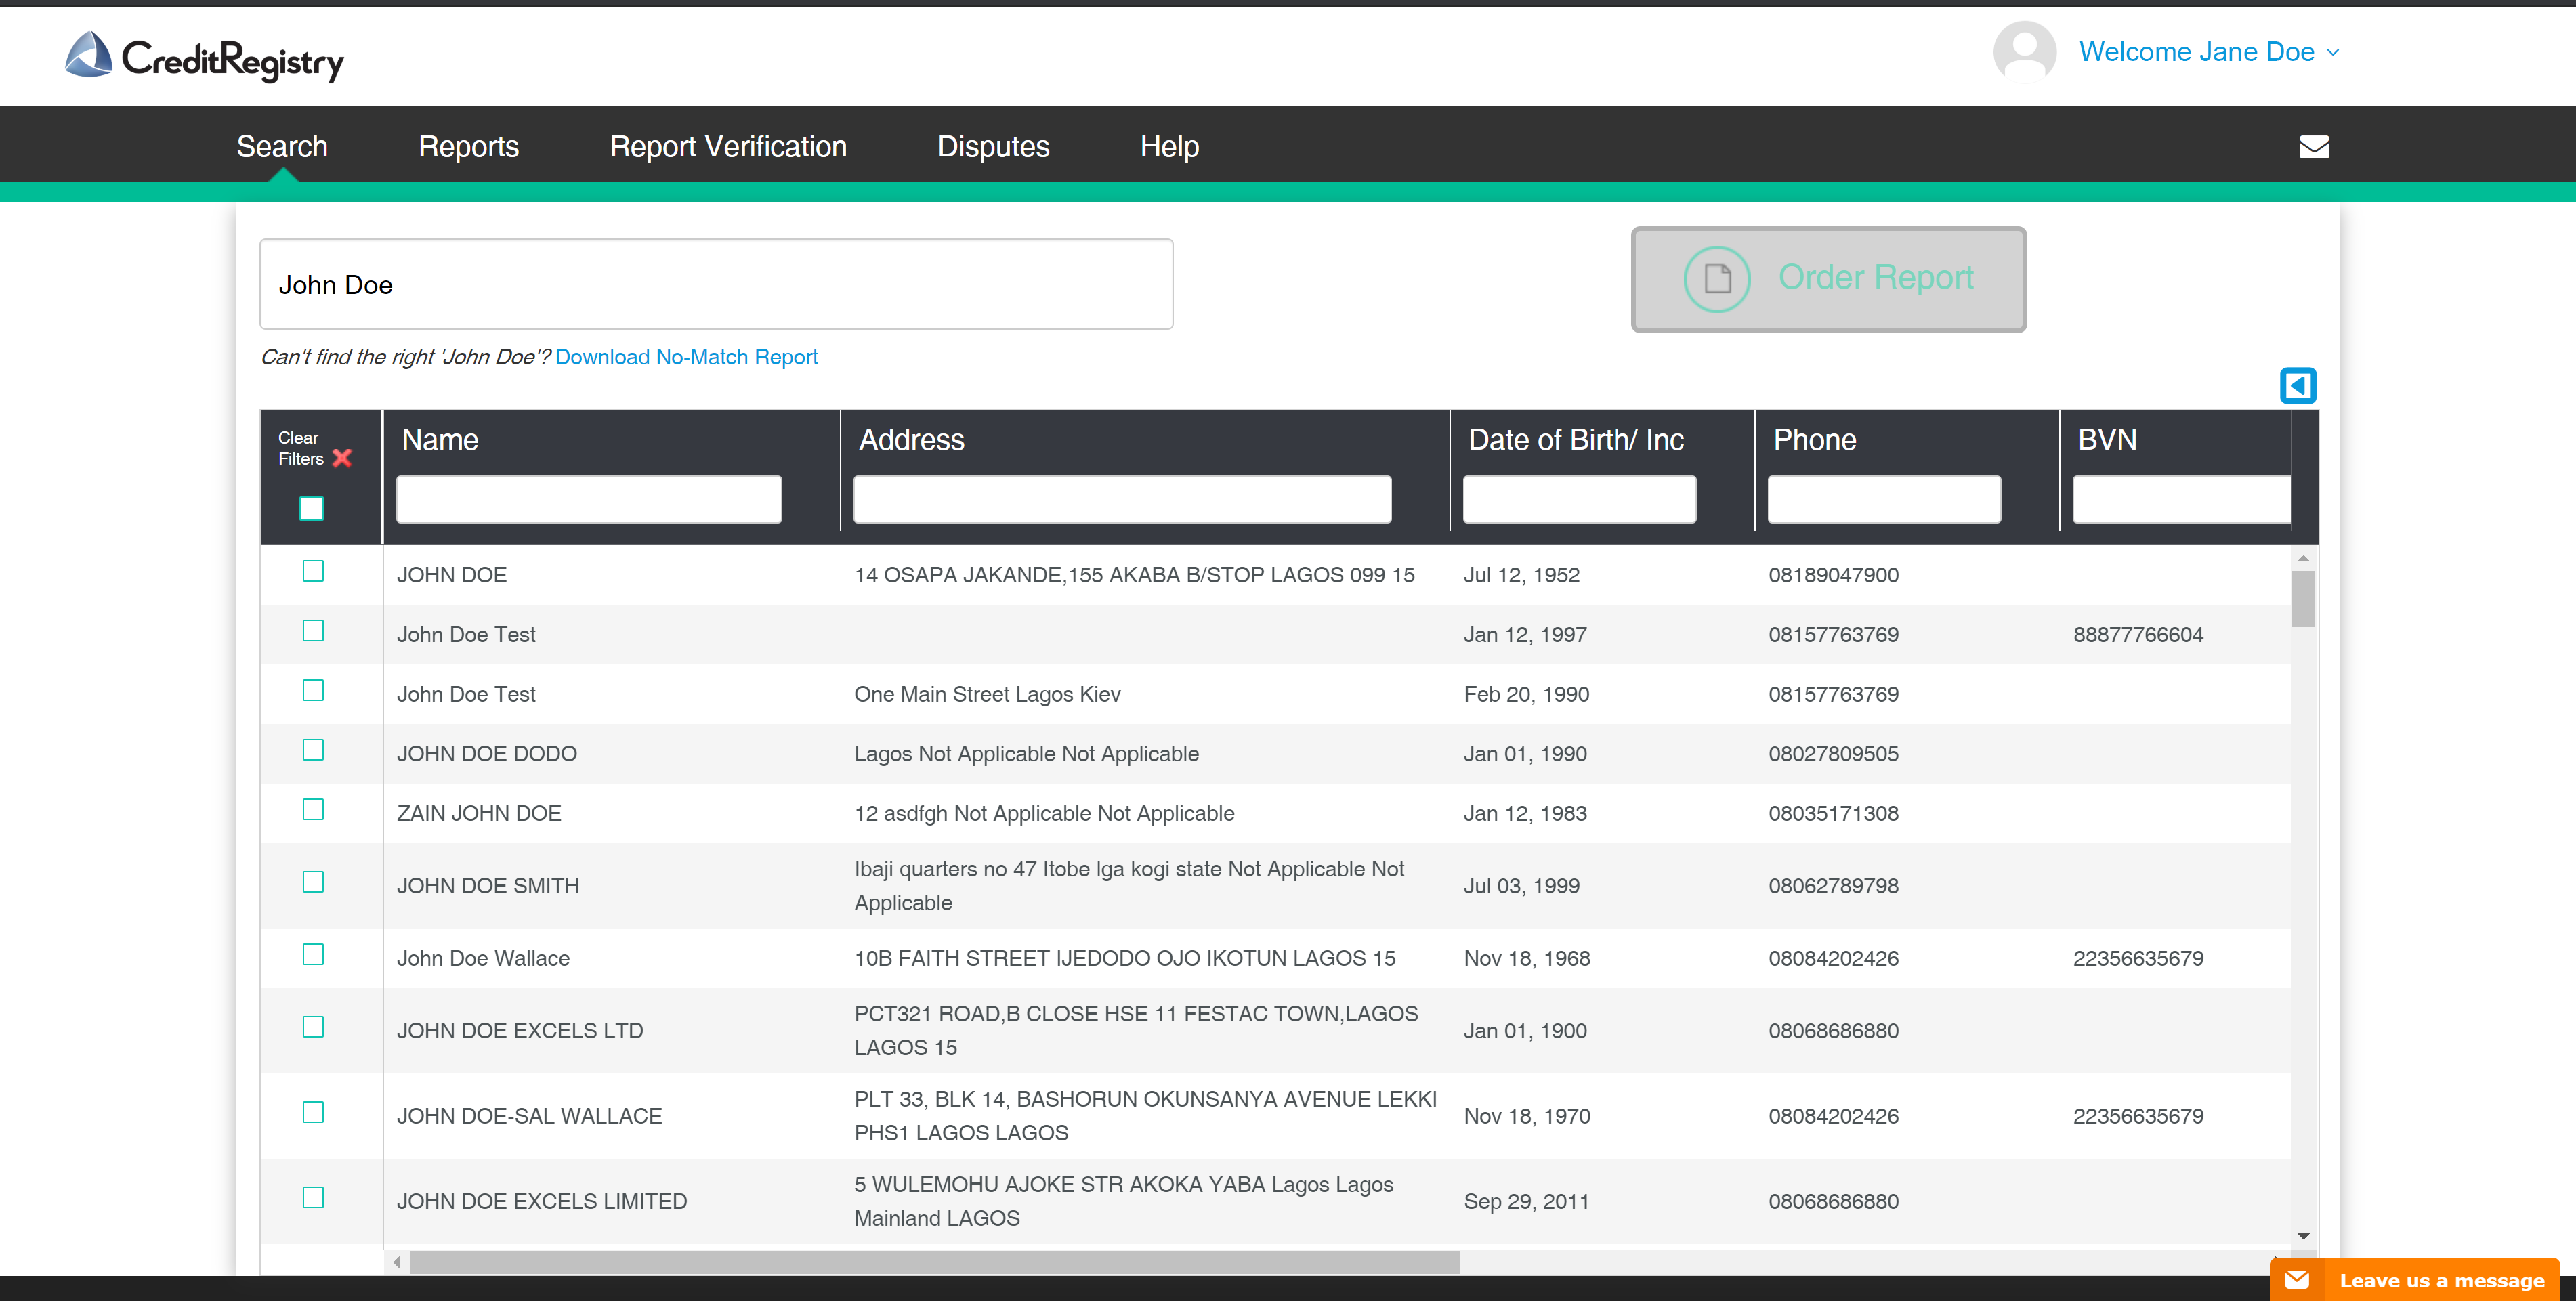Click the CreditRegistry logo

[x=204, y=57]
